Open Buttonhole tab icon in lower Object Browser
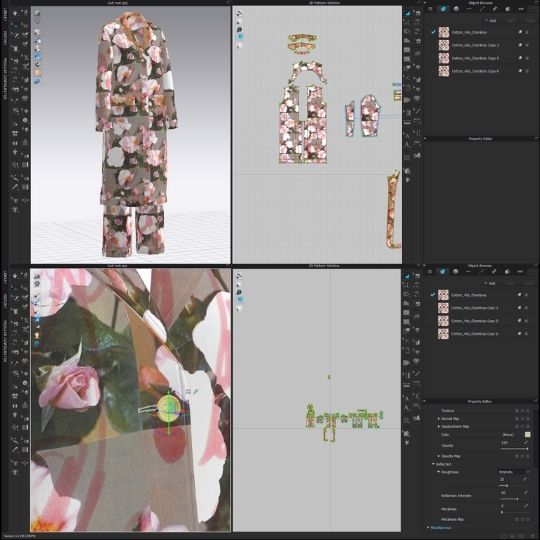Viewport: 540px width, 540px height. (x=468, y=272)
